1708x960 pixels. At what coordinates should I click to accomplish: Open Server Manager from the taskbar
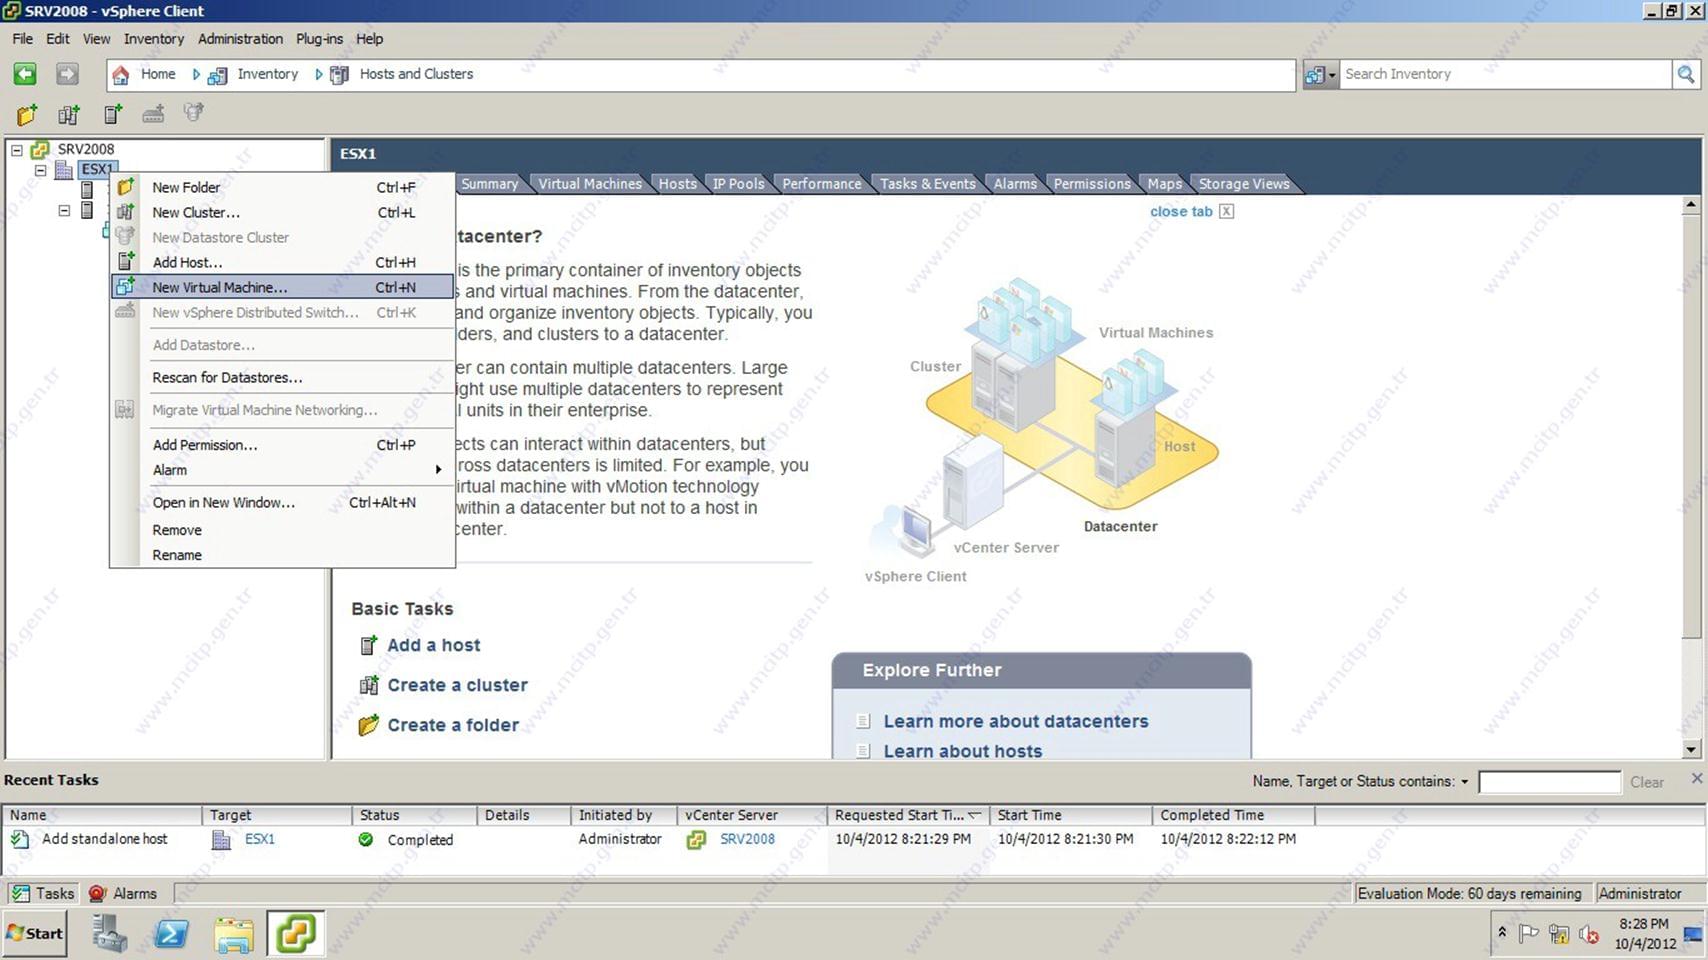[x=110, y=933]
